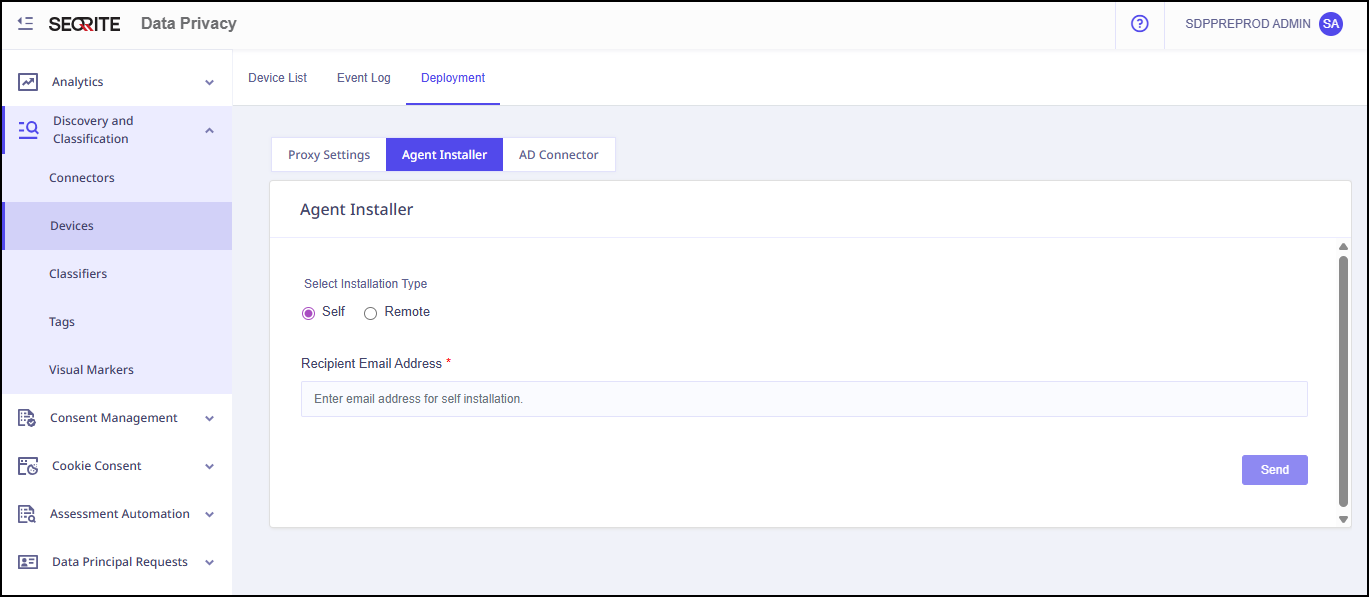
Task: Click the SA user avatar
Action: [1330, 24]
